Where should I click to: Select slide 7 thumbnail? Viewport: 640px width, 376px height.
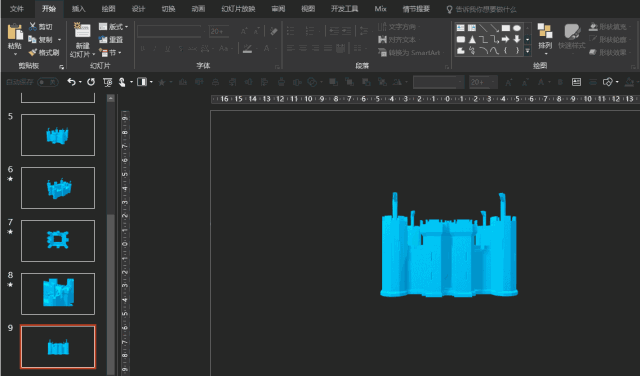(58, 241)
